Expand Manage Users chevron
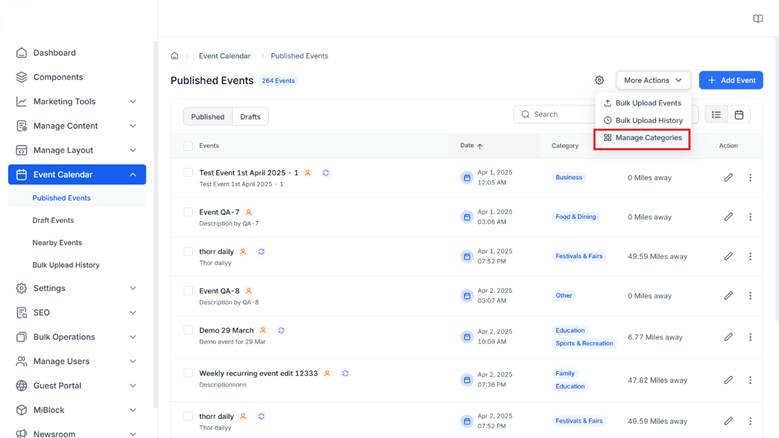Screen dimensions: 779x438 (x=133, y=361)
